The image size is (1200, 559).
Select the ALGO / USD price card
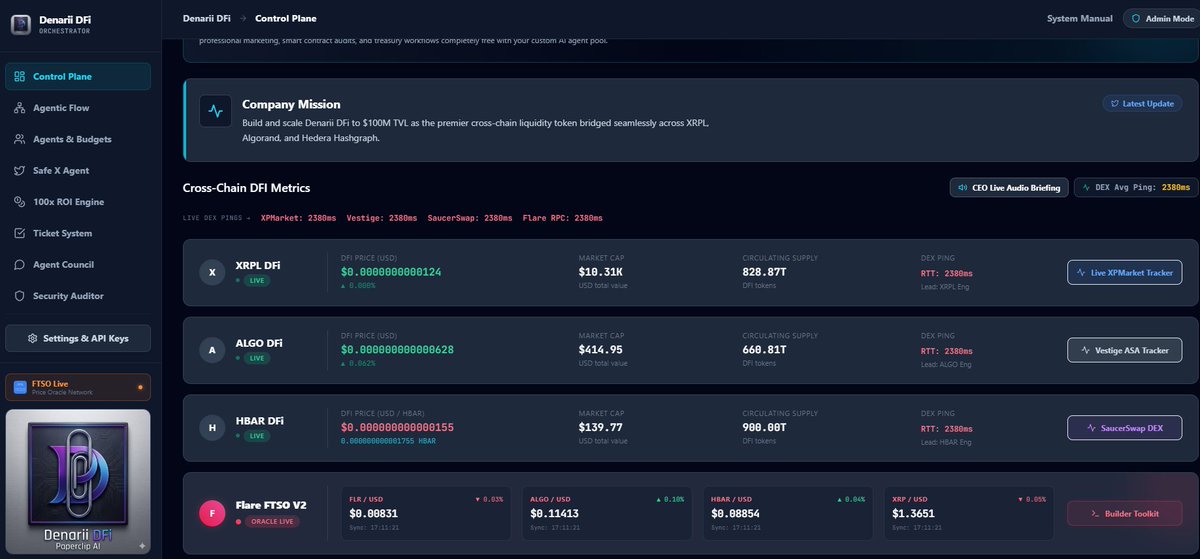(x=608, y=513)
